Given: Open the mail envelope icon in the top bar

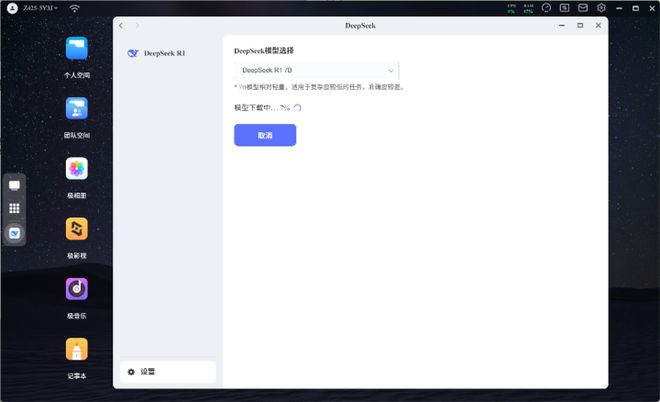Looking at the screenshot, I should [583, 8].
